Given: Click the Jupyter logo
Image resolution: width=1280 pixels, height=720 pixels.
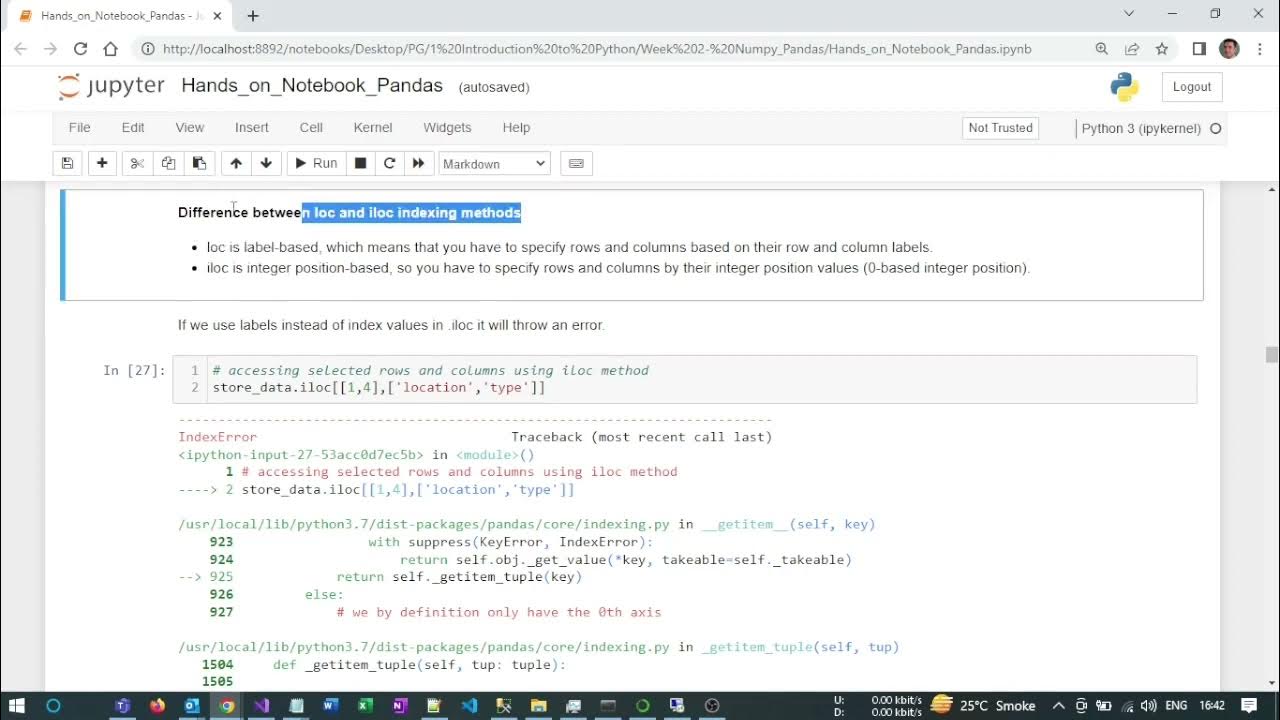Looking at the screenshot, I should (111, 86).
